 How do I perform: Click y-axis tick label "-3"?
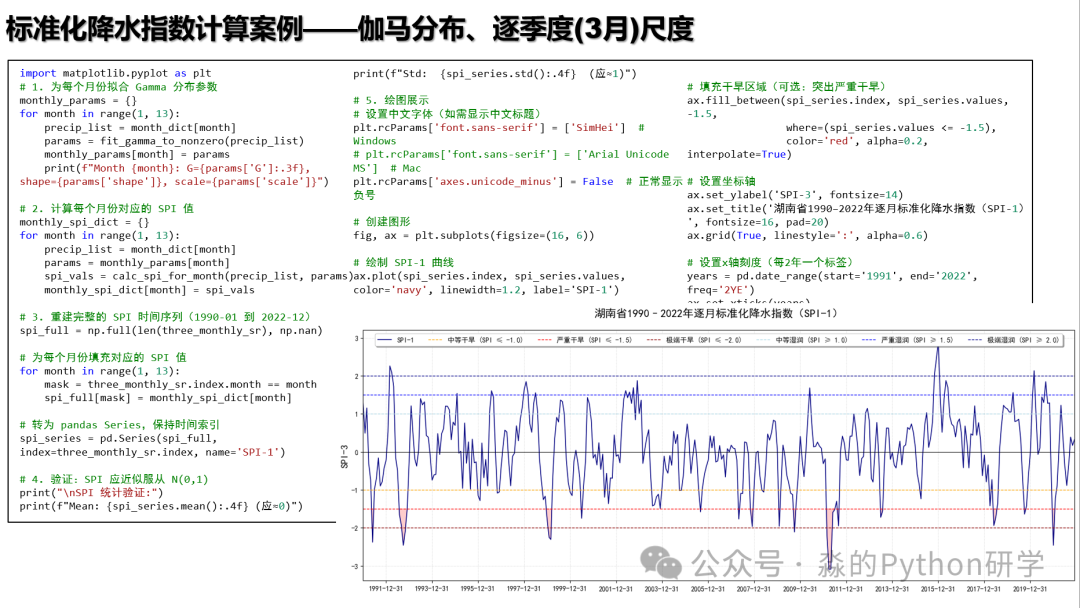356,567
